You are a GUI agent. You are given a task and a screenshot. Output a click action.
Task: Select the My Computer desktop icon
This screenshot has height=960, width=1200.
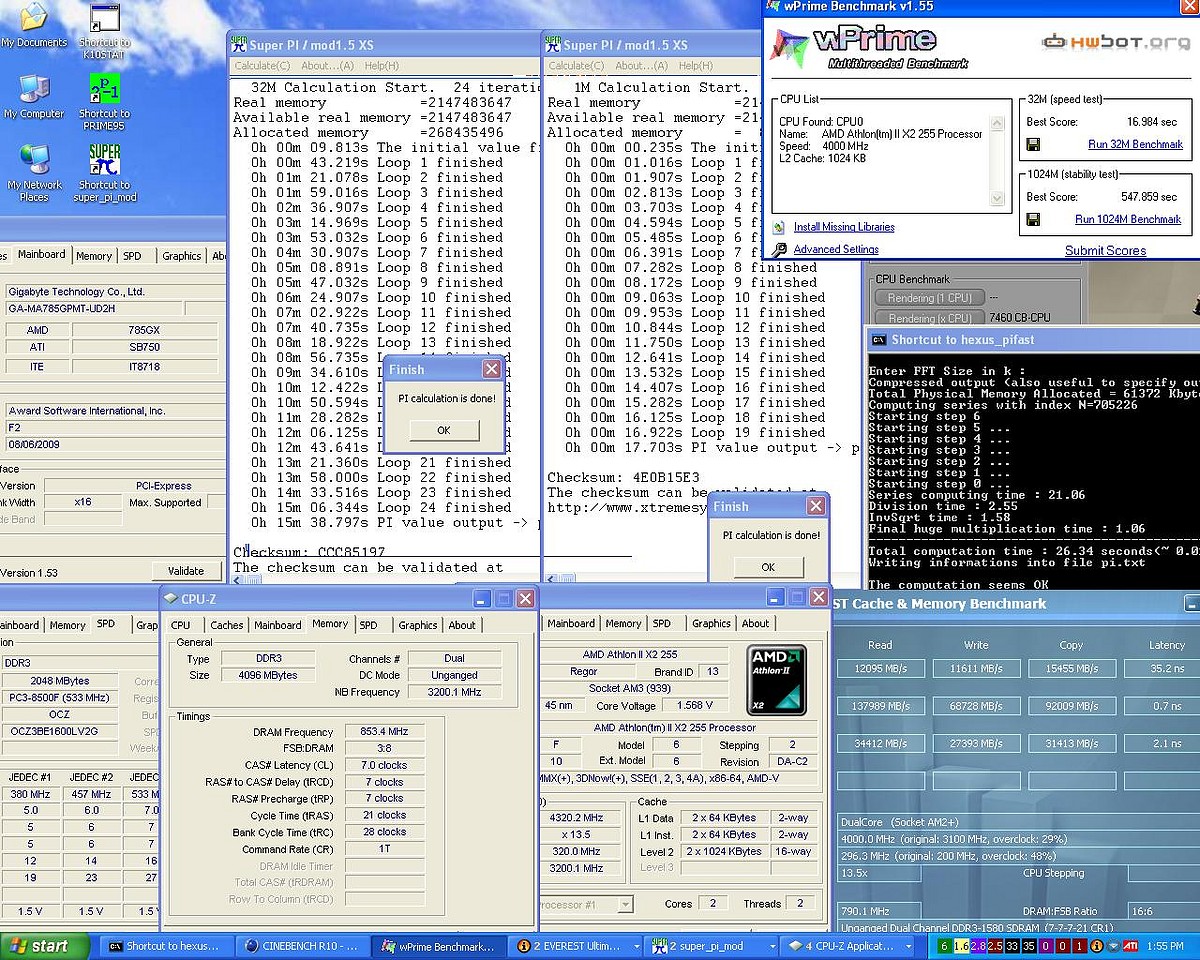(34, 90)
